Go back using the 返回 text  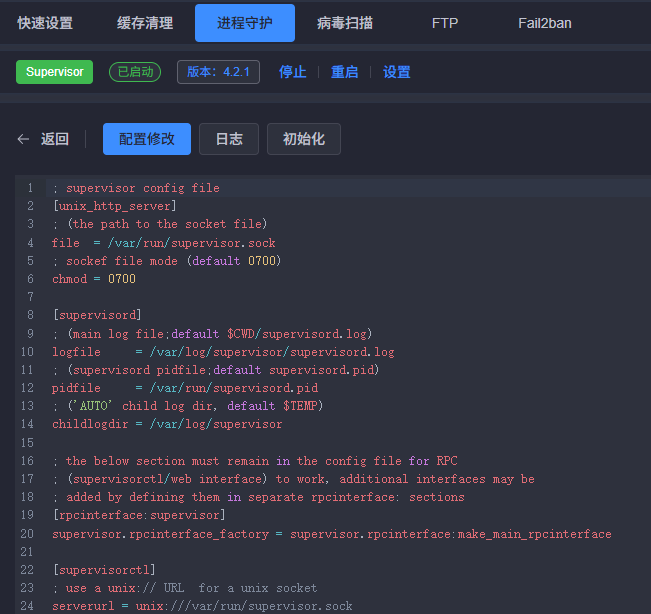click(x=55, y=139)
